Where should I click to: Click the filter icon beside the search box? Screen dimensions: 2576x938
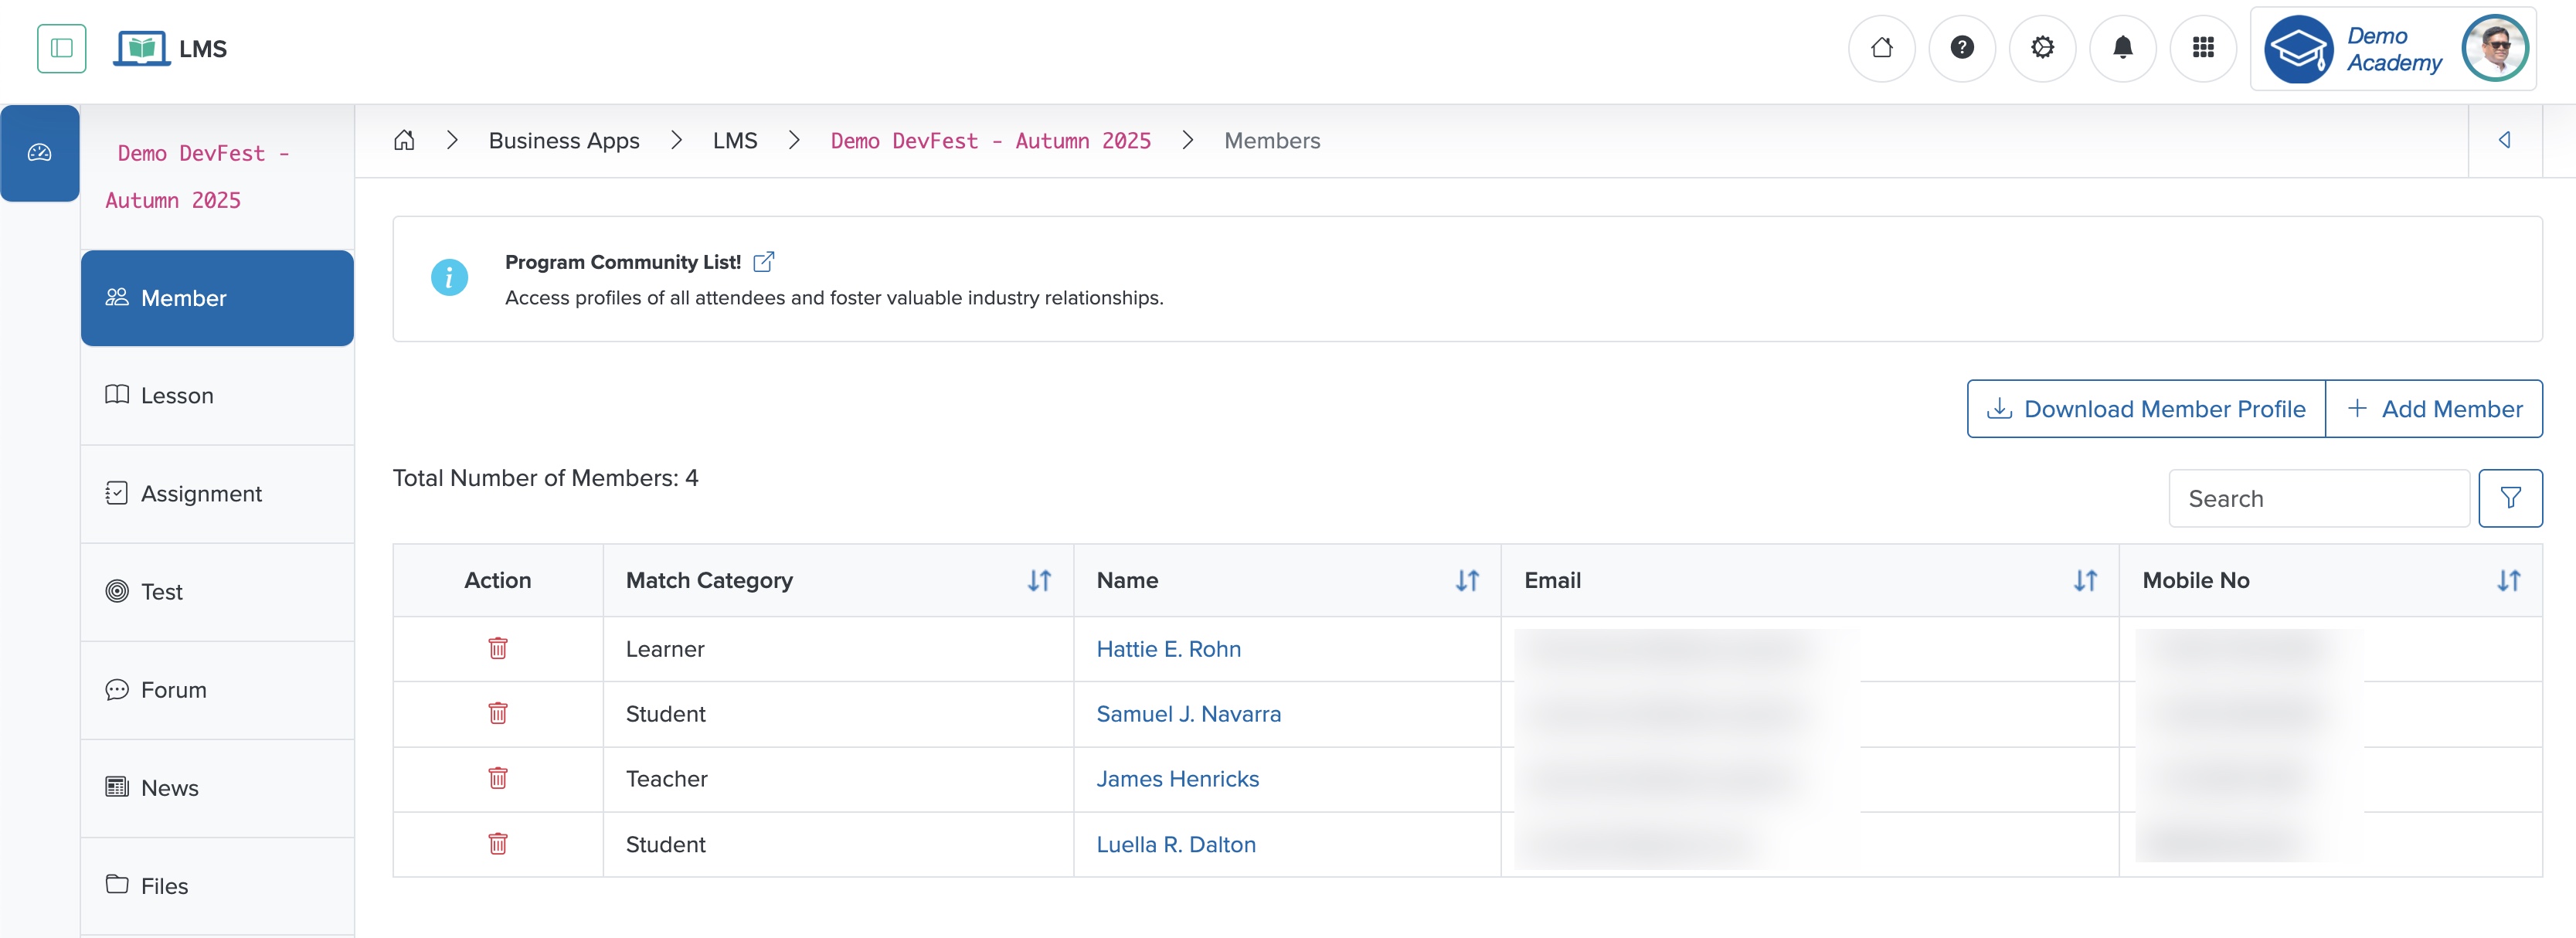pos(2511,497)
